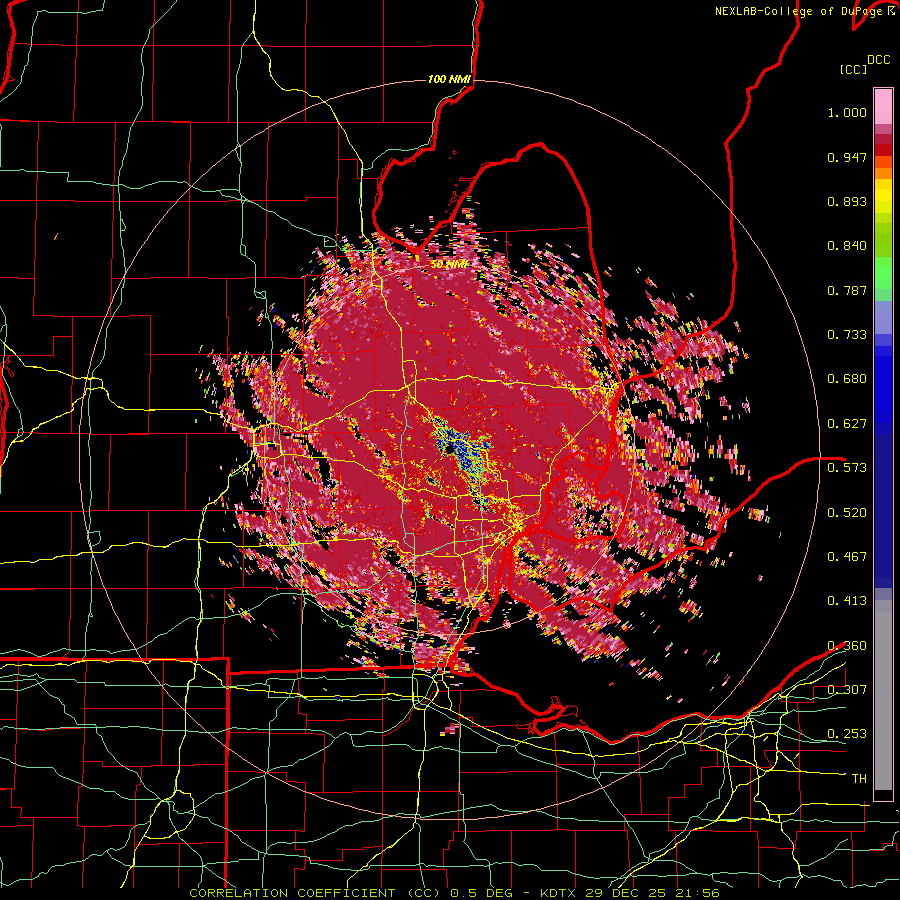Select the 0.360 scale value

click(847, 646)
